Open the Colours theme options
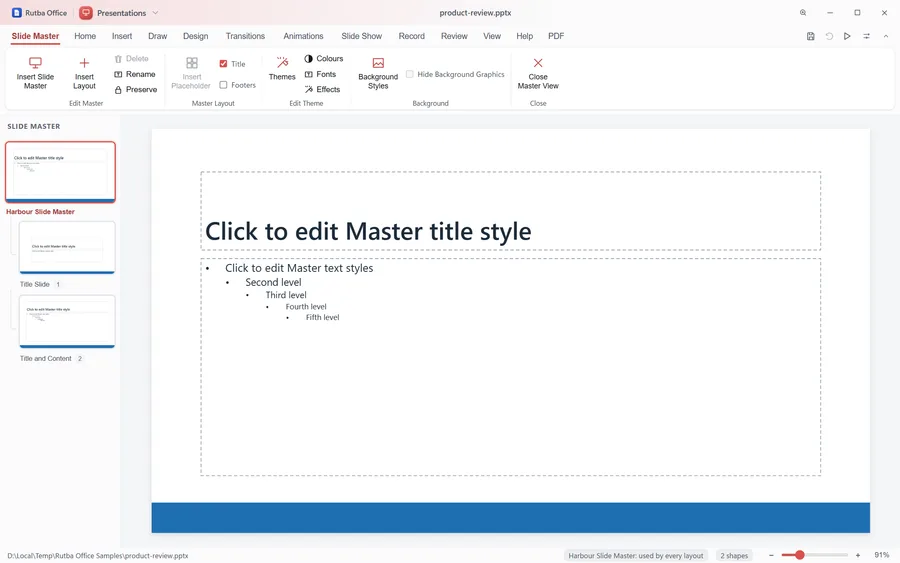This screenshot has height=563, width=900. (x=324, y=59)
